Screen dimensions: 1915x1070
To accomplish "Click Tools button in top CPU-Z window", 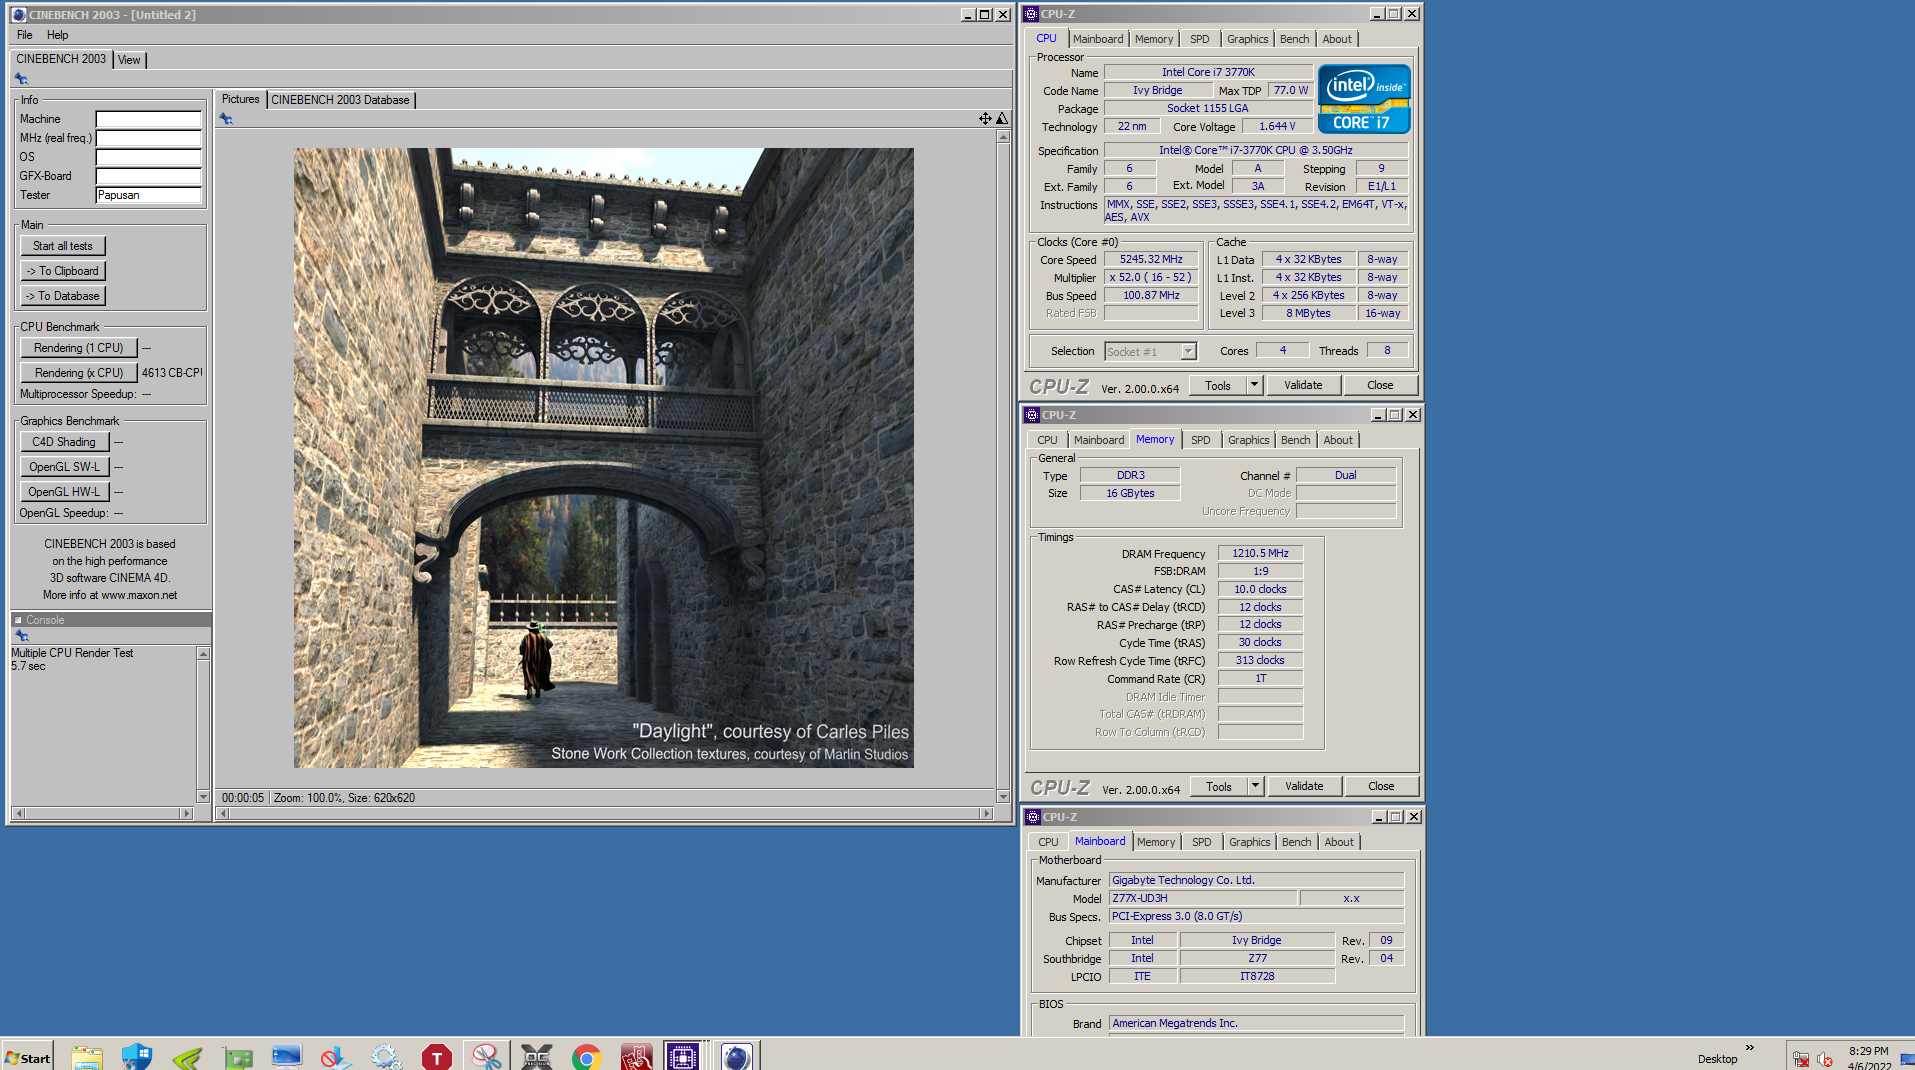I will tap(1218, 385).
